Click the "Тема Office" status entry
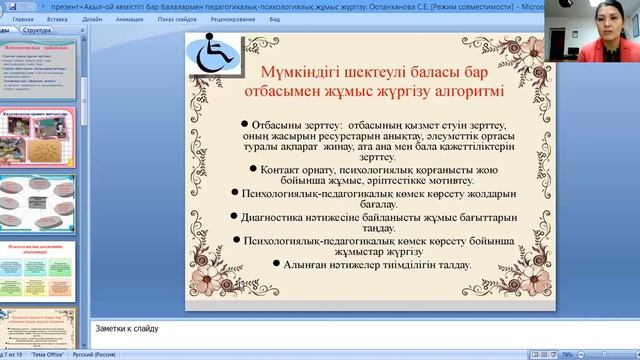The image size is (640, 360). (47, 355)
